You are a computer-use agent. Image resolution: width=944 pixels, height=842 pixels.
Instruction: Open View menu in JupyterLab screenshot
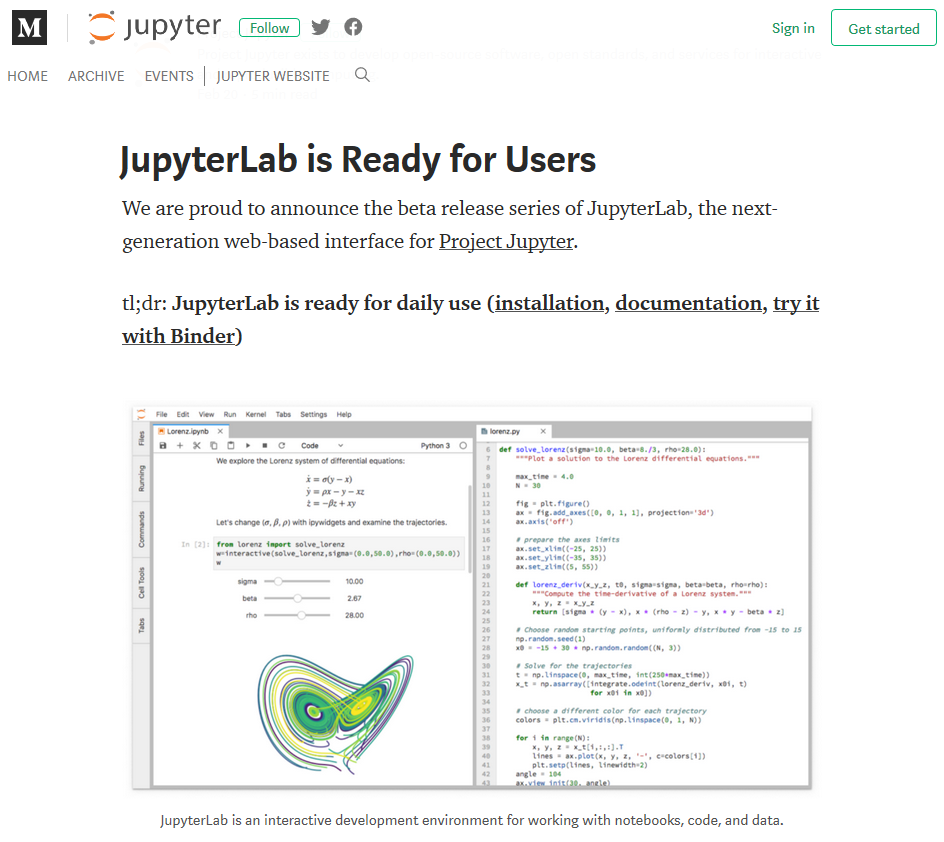pos(206,415)
